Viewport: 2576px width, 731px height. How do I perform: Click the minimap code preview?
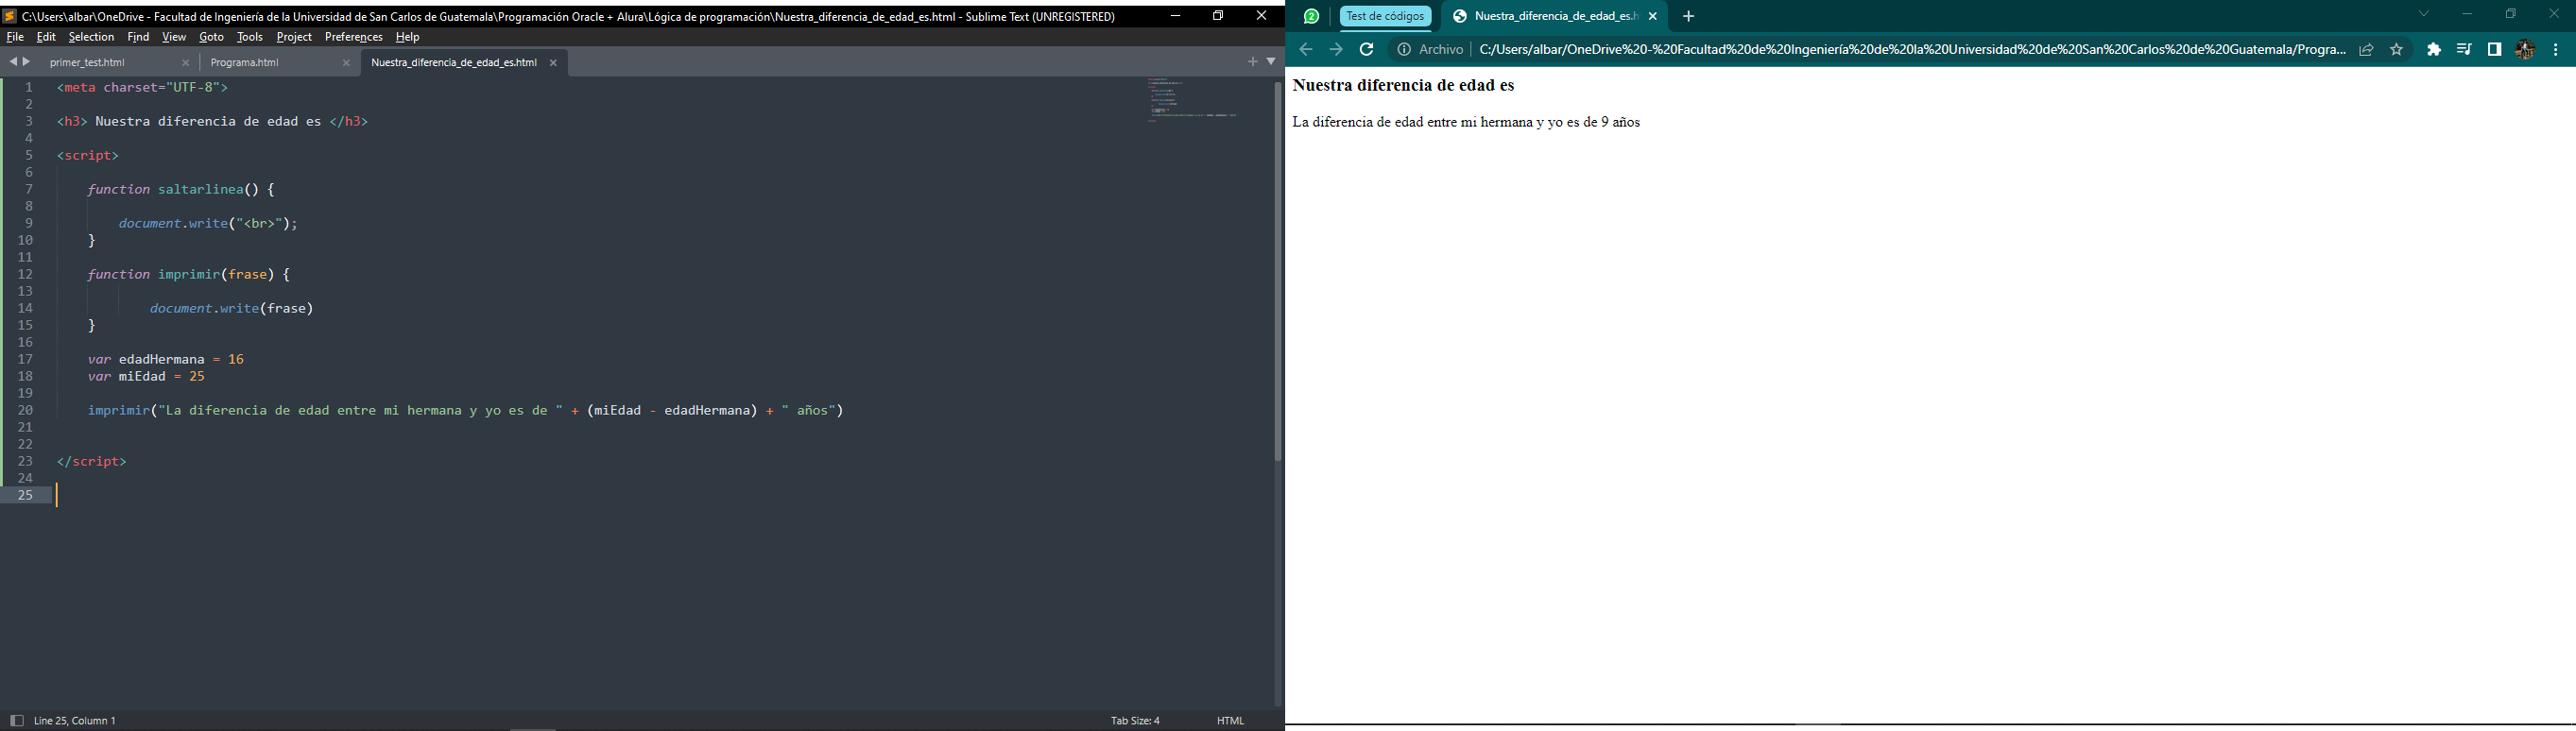pyautogui.click(x=1192, y=100)
